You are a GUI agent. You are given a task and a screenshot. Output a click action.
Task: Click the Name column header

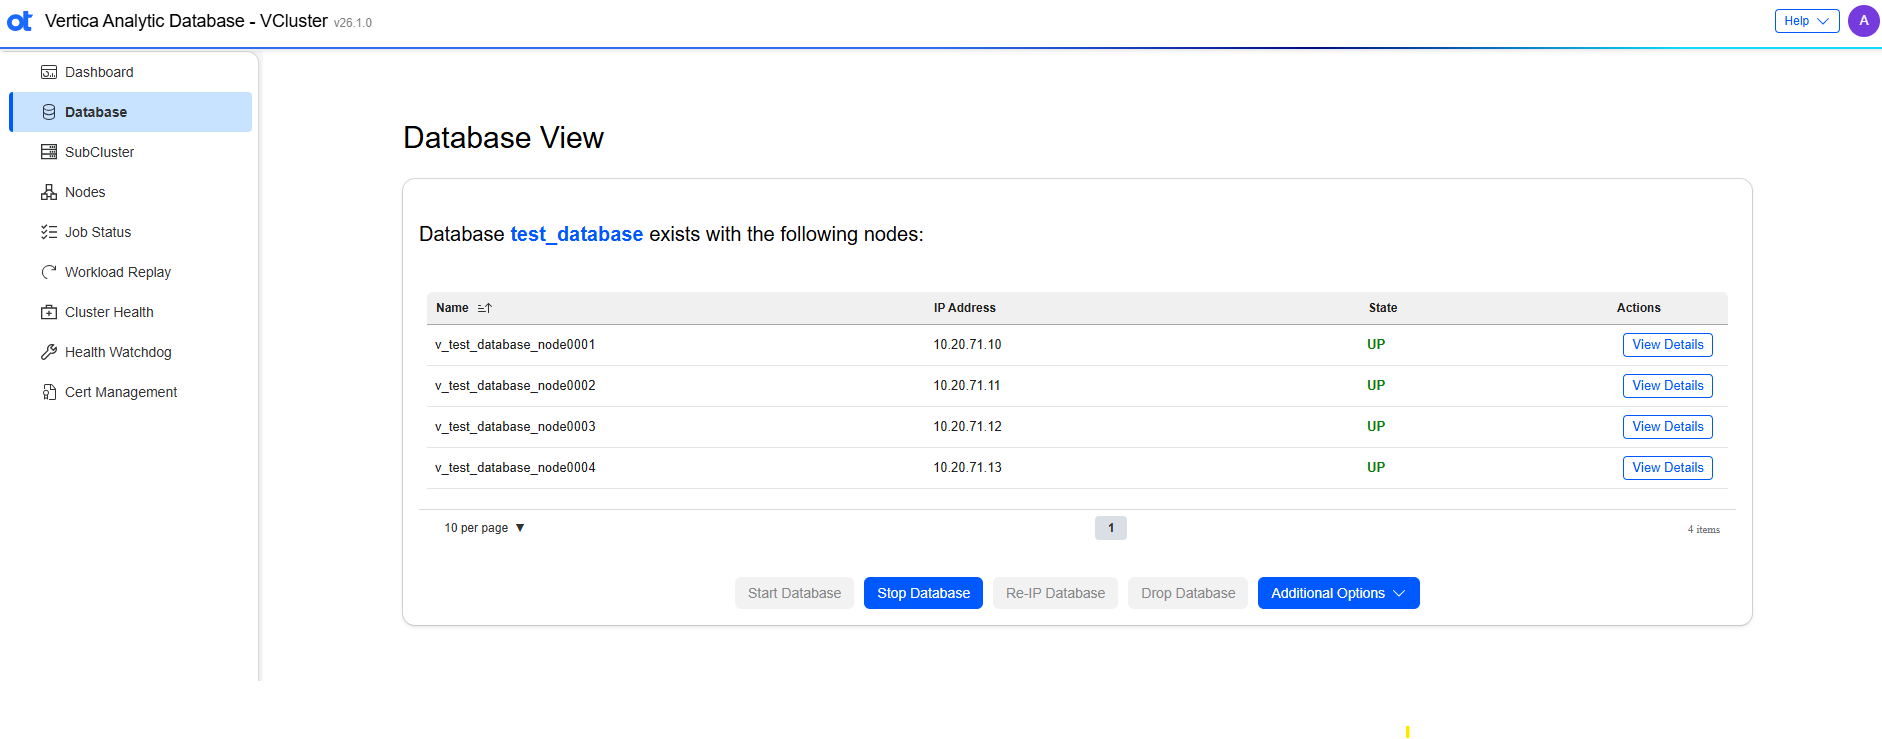[x=452, y=308]
